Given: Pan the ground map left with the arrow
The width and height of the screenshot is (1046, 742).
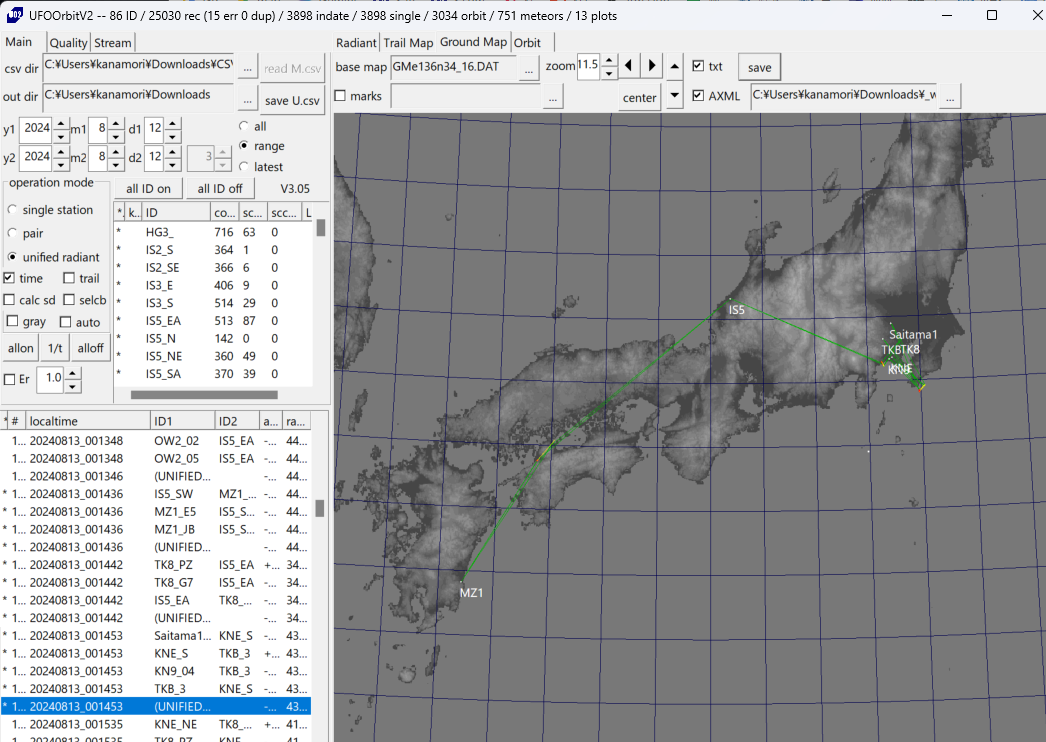Looking at the screenshot, I should [x=629, y=66].
